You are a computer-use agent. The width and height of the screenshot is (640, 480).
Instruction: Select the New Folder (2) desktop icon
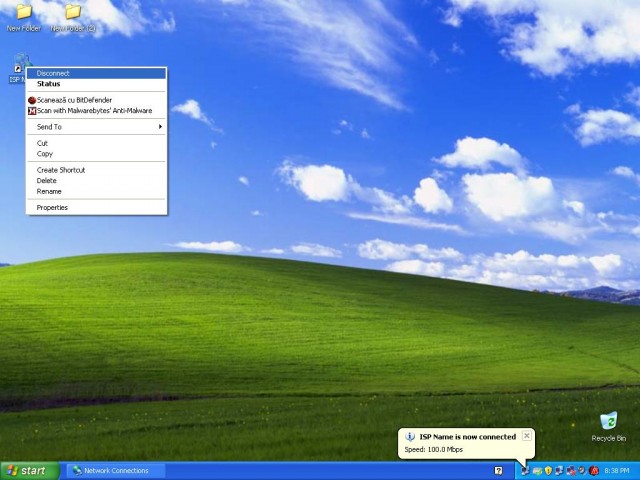[x=73, y=18]
